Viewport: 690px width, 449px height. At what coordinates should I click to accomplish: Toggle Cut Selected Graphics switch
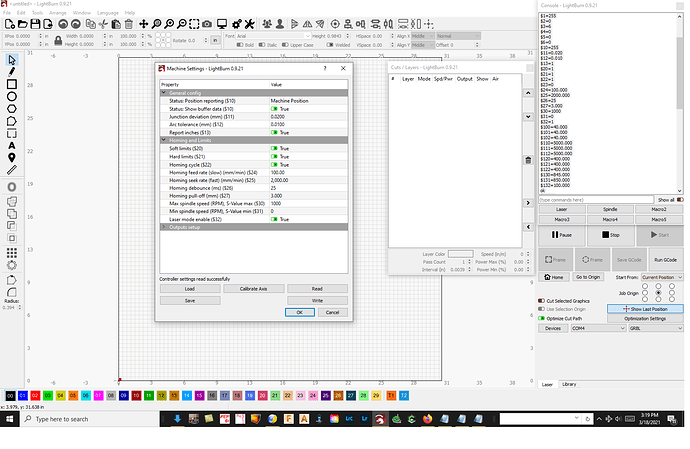point(542,301)
